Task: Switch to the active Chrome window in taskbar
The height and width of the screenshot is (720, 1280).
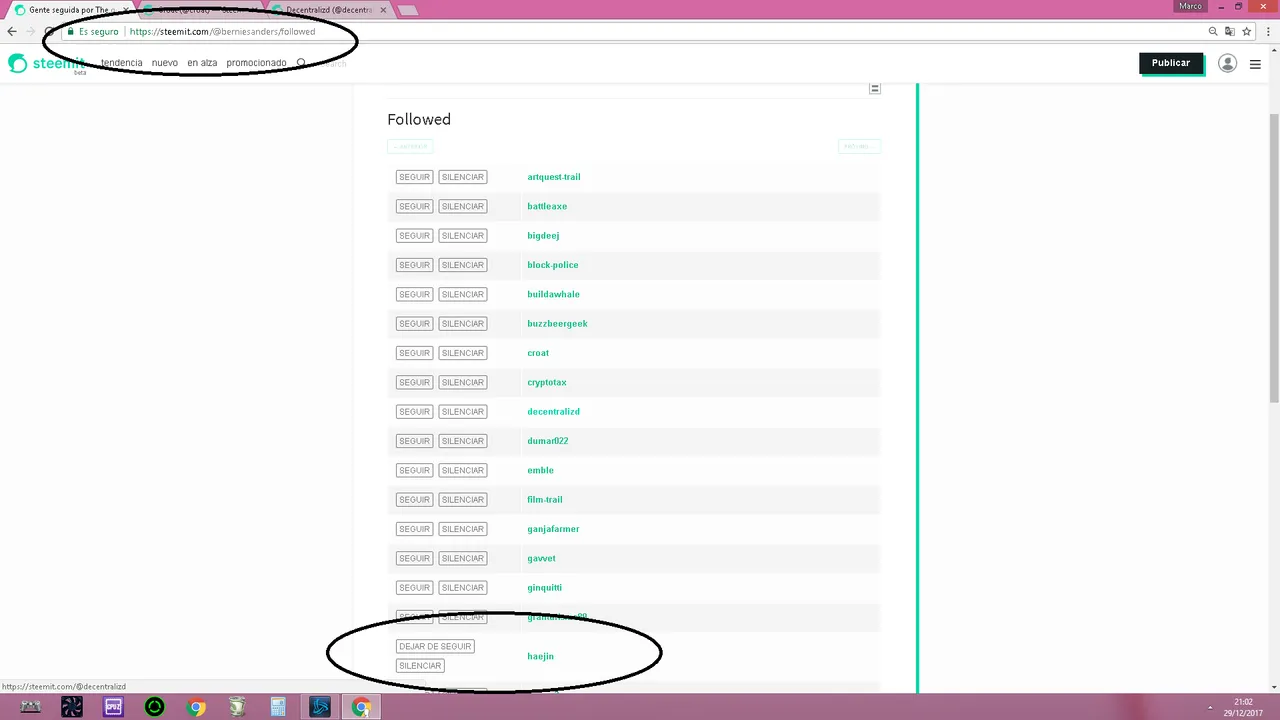Action: pyautogui.click(x=361, y=707)
